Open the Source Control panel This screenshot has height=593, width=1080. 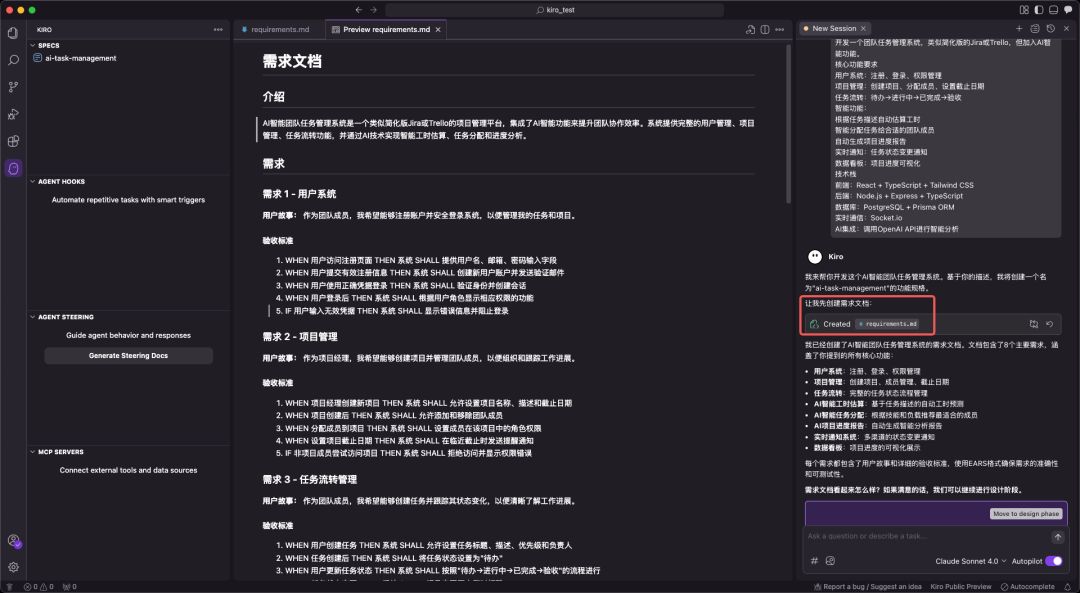click(12, 88)
